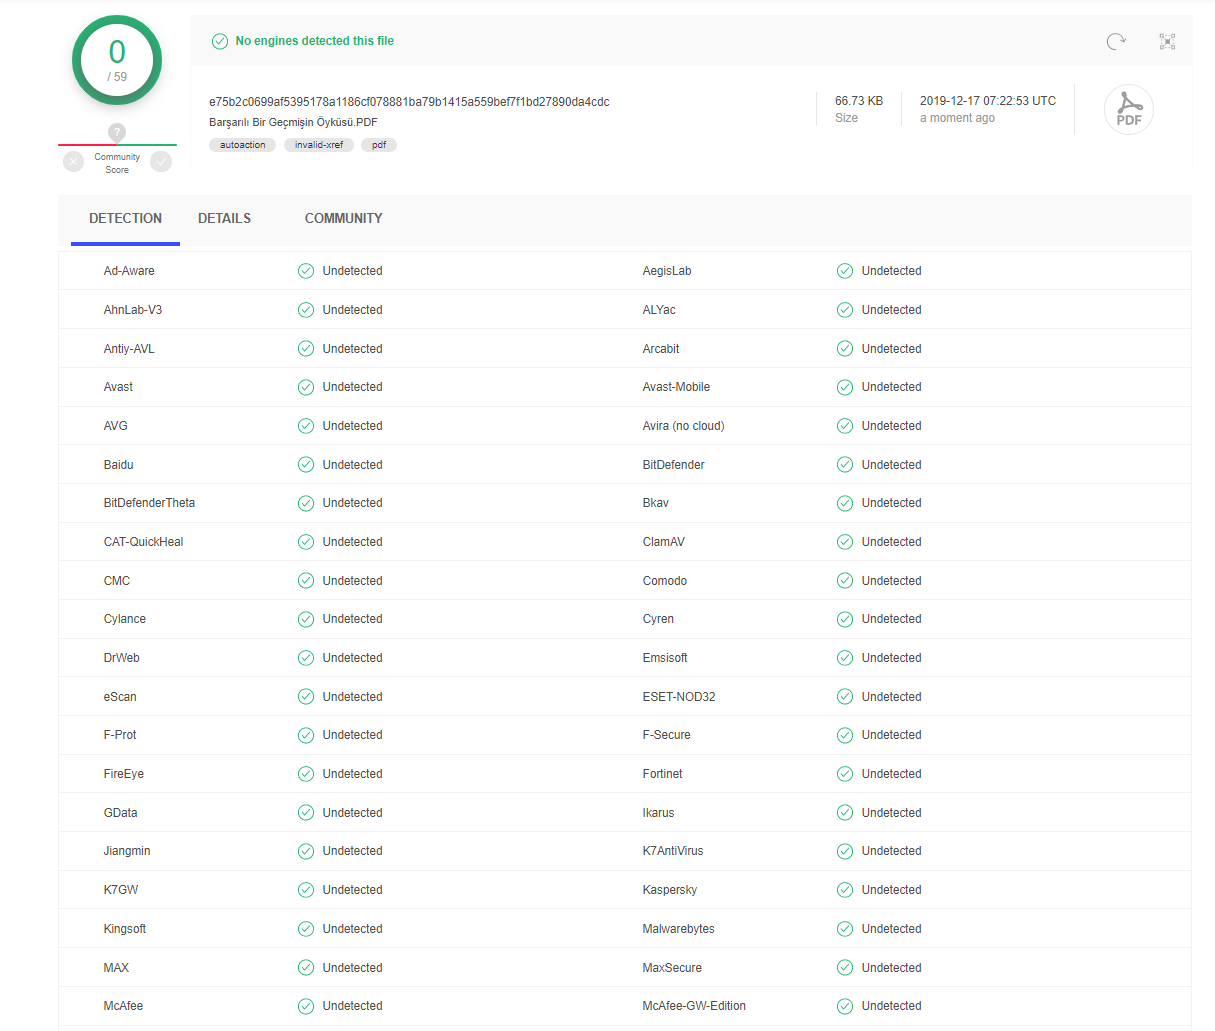
Task: Click the Bkav engine name
Action: click(x=656, y=503)
